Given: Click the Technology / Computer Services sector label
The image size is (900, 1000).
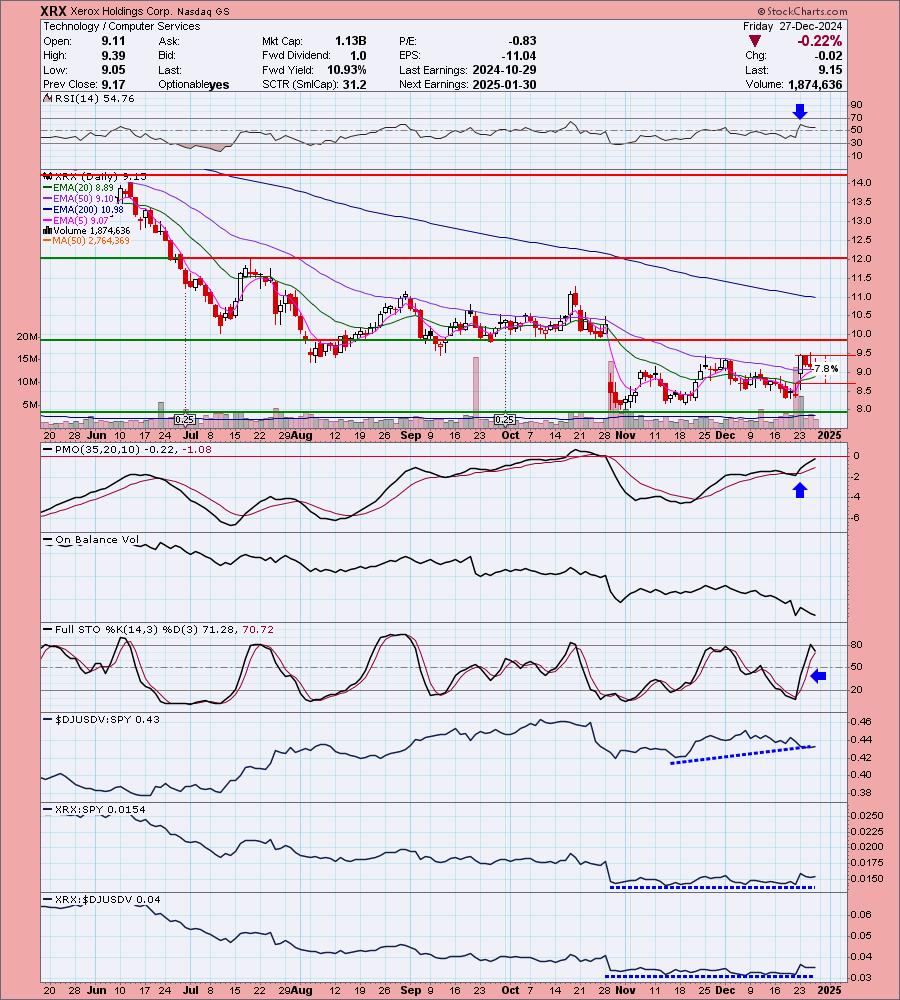Looking at the screenshot, I should click(122, 26).
